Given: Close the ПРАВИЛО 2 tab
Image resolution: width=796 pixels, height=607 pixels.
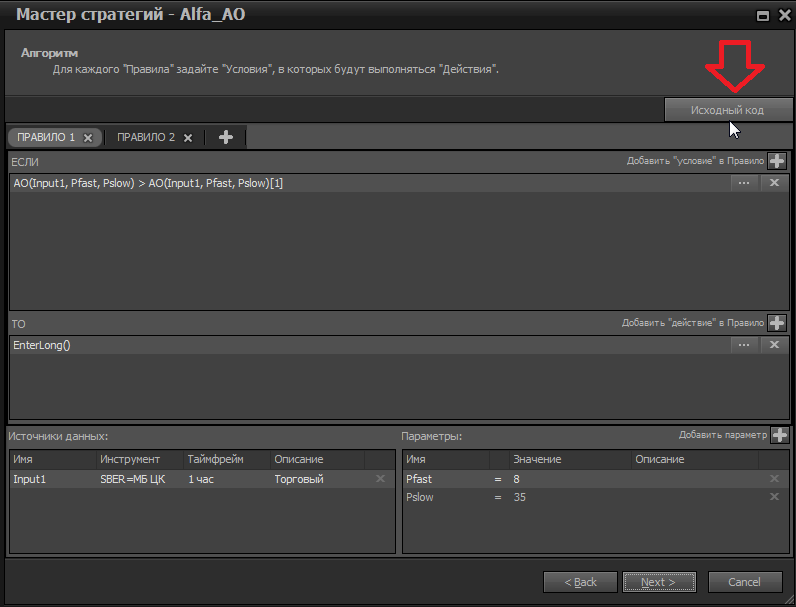Looking at the screenshot, I should (187, 138).
